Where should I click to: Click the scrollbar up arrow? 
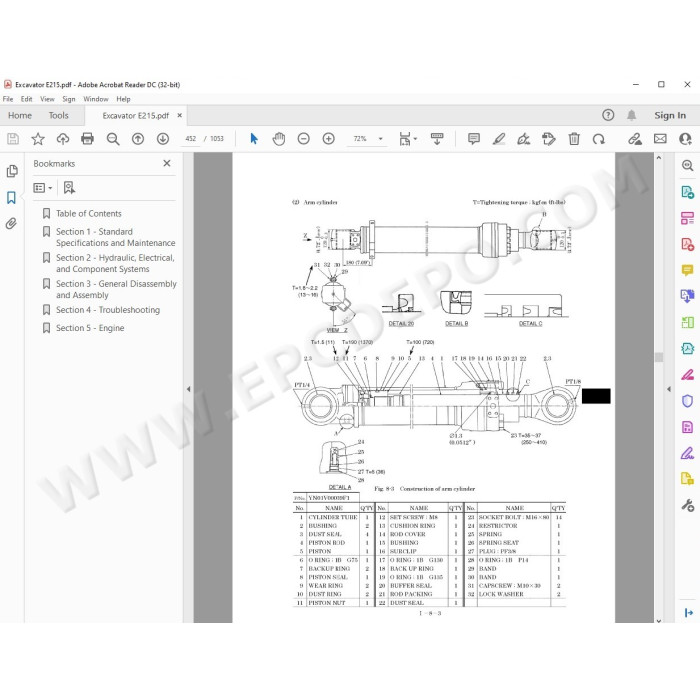[659, 158]
